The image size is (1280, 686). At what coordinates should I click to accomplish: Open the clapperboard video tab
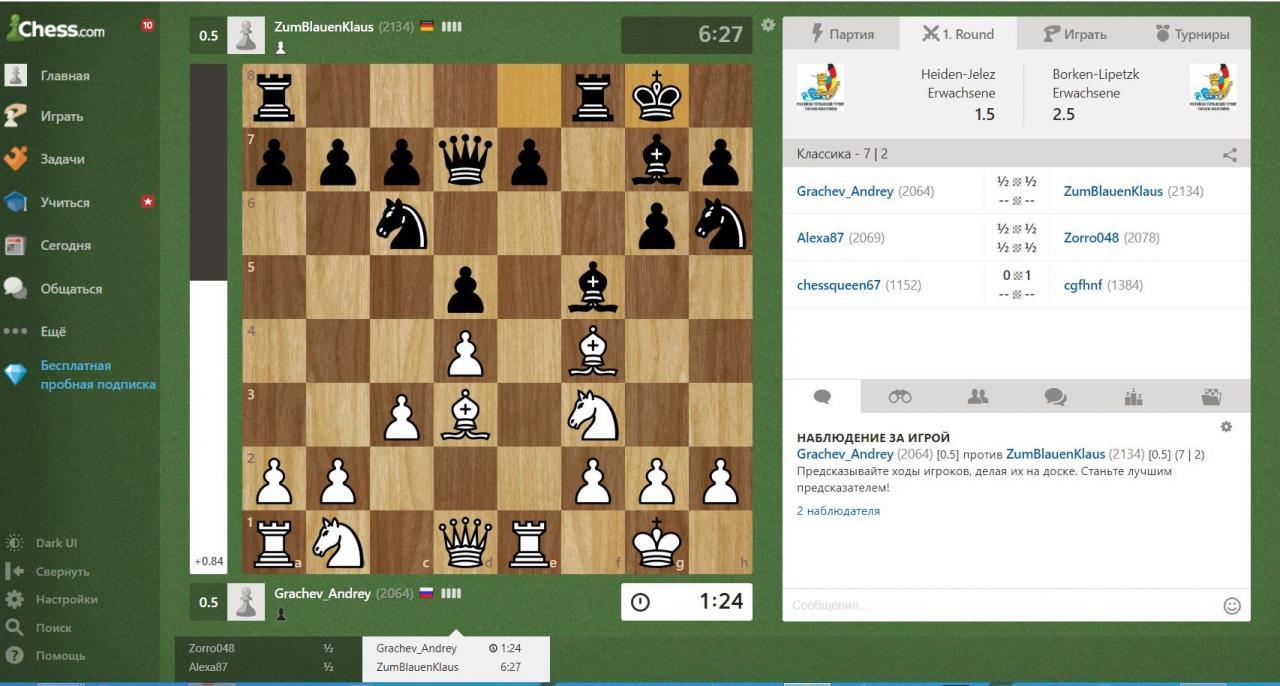pyautogui.click(x=1211, y=397)
